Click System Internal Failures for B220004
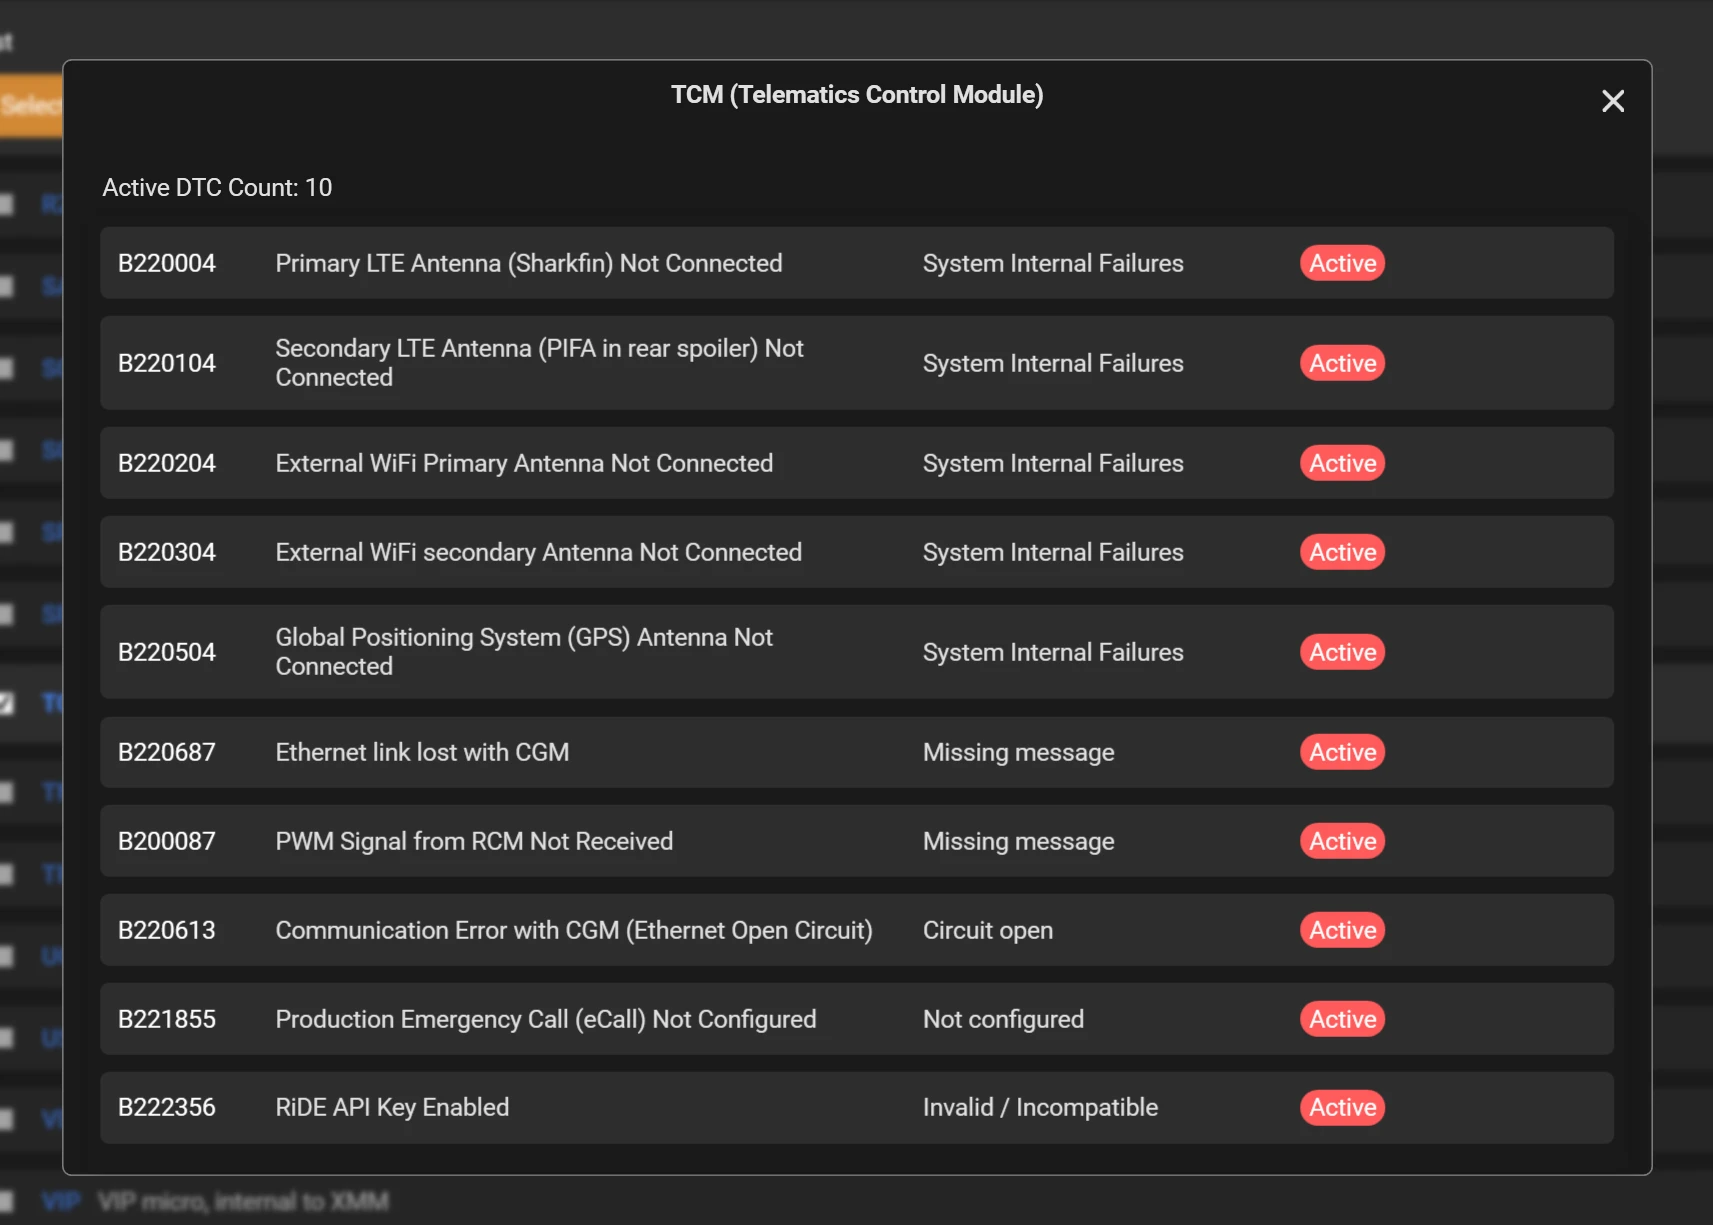This screenshot has height=1225, width=1713. [1053, 263]
